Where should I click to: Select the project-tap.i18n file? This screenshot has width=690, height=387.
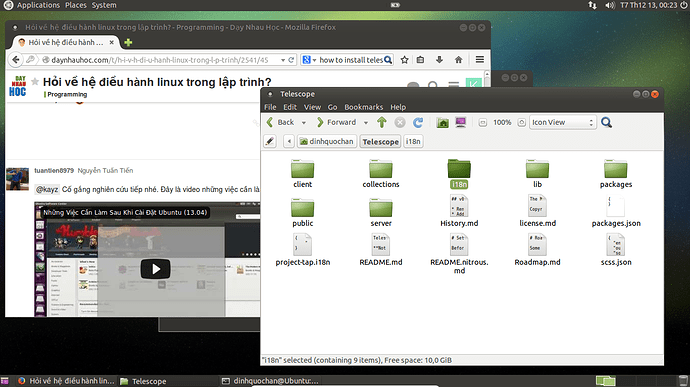coord(302,250)
